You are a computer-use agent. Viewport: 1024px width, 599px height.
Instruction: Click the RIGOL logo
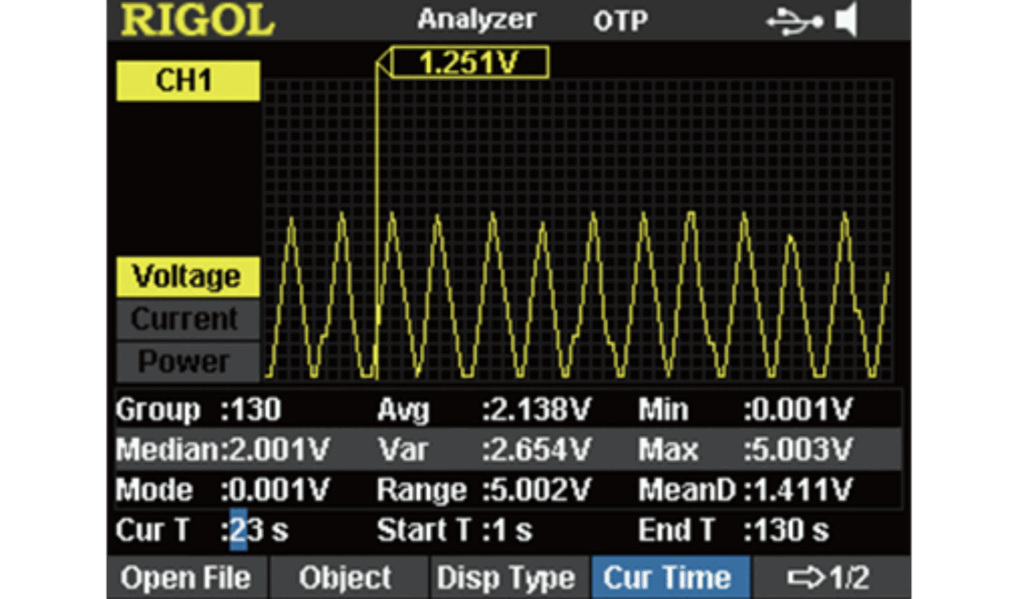(197, 21)
